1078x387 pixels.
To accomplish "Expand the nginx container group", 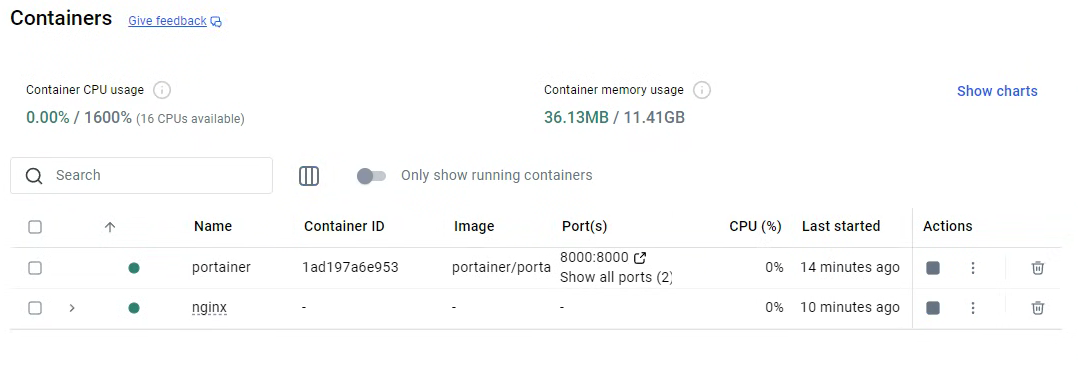I will click(72, 308).
